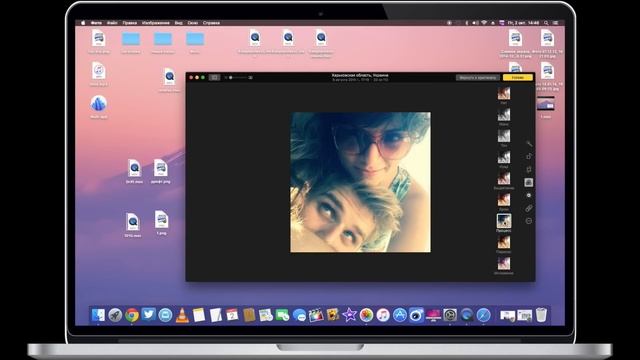
Task: Select the mountain image thumbnail on the desktop
Action: [546, 104]
